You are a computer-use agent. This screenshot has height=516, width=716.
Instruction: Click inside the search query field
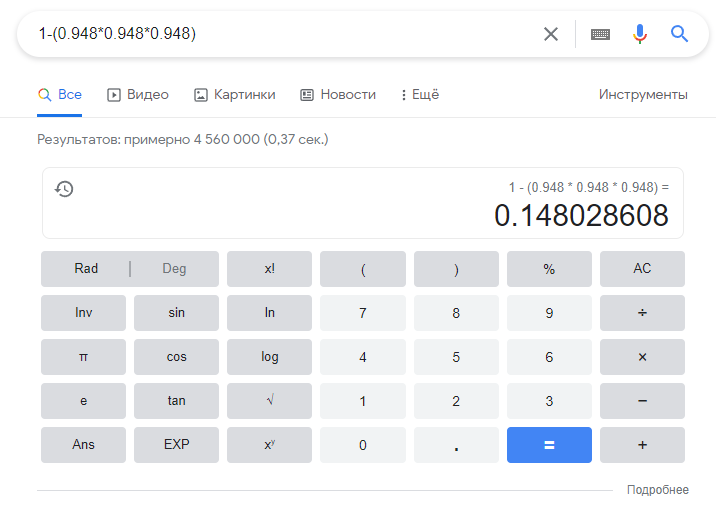pyautogui.click(x=283, y=34)
